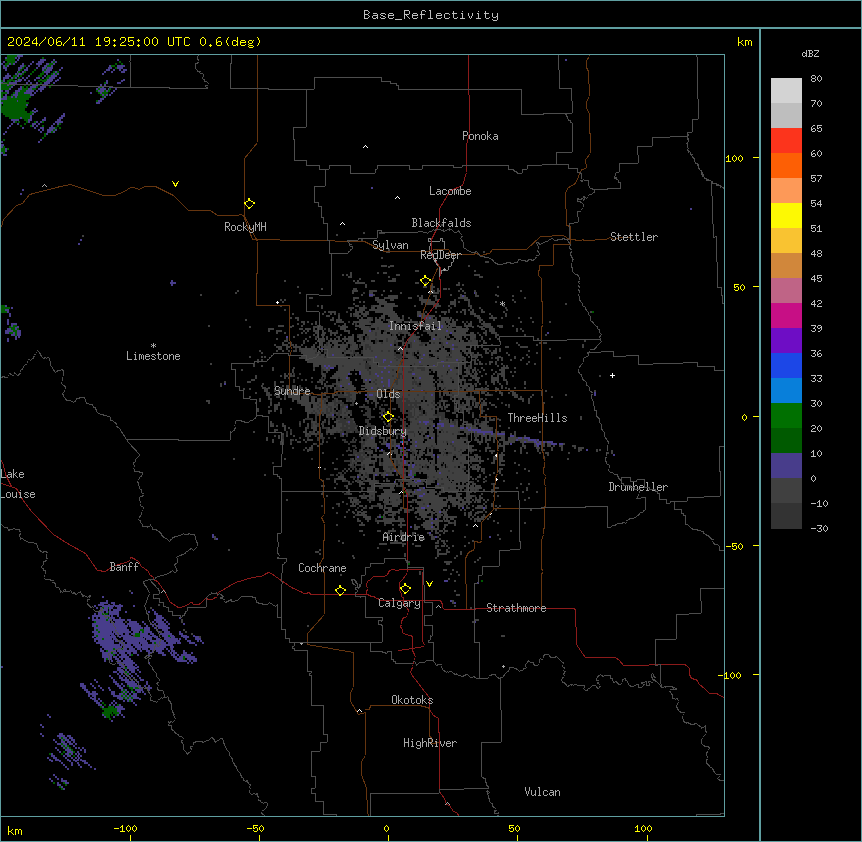The height and width of the screenshot is (842, 862).
Task: Select the light blue 30-33 dBZ legend swatch
Action: pos(786,391)
